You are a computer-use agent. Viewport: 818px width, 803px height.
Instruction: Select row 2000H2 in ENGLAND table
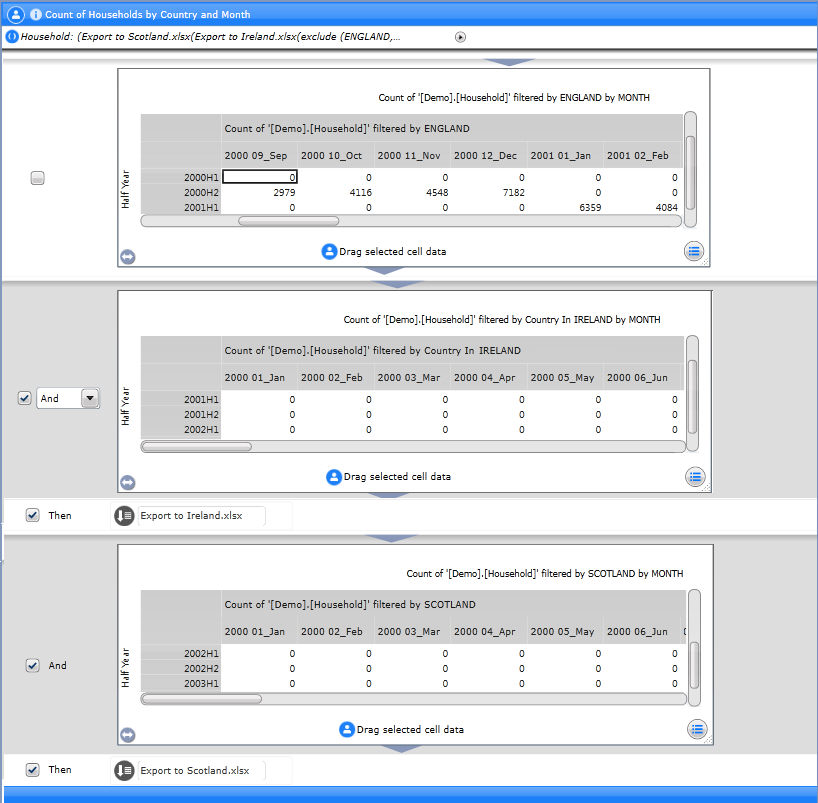pyautogui.click(x=181, y=193)
